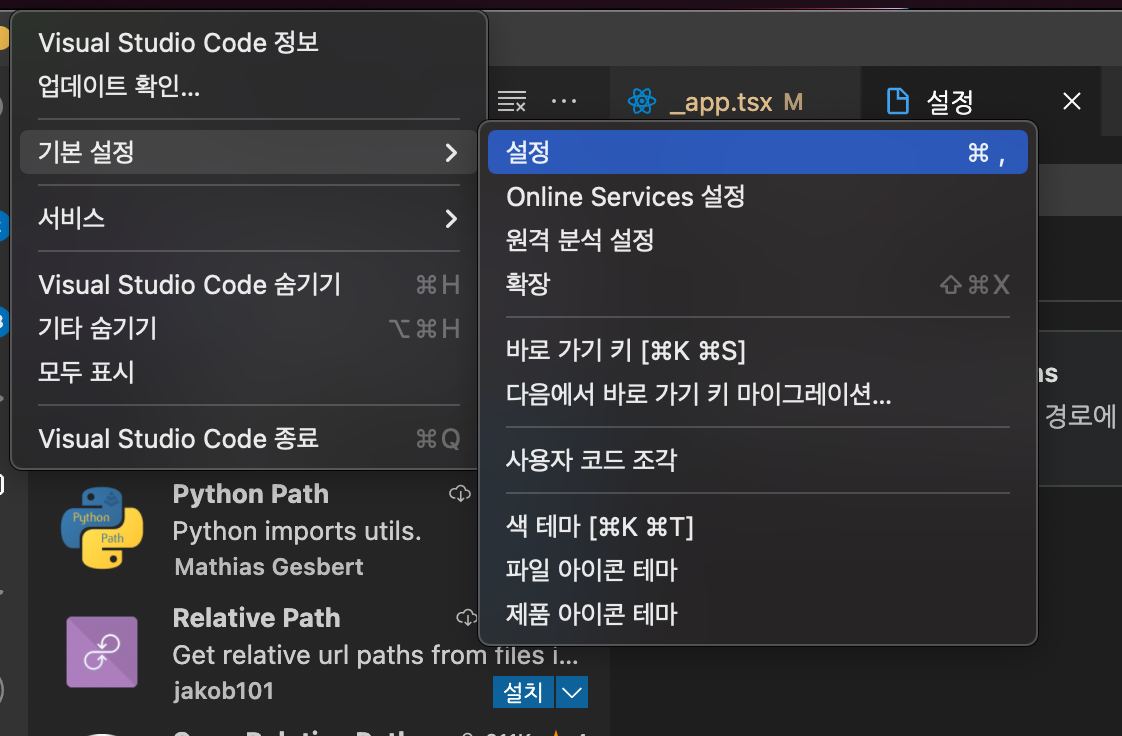Select '원격 분석 설정' entry
Screen dimensions: 1122x736
click(x=758, y=240)
